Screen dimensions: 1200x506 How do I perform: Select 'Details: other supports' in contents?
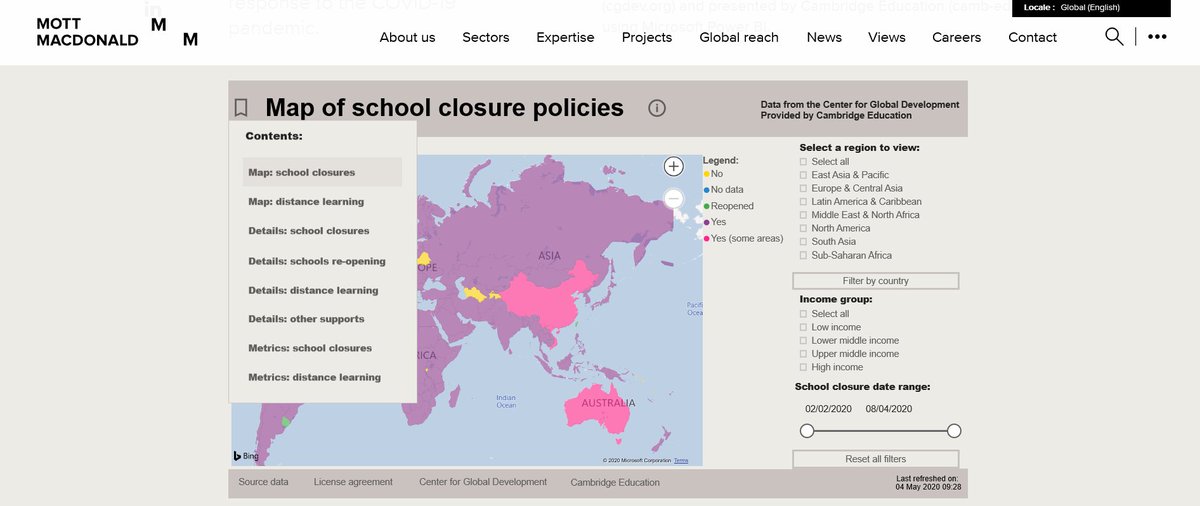click(x=306, y=319)
